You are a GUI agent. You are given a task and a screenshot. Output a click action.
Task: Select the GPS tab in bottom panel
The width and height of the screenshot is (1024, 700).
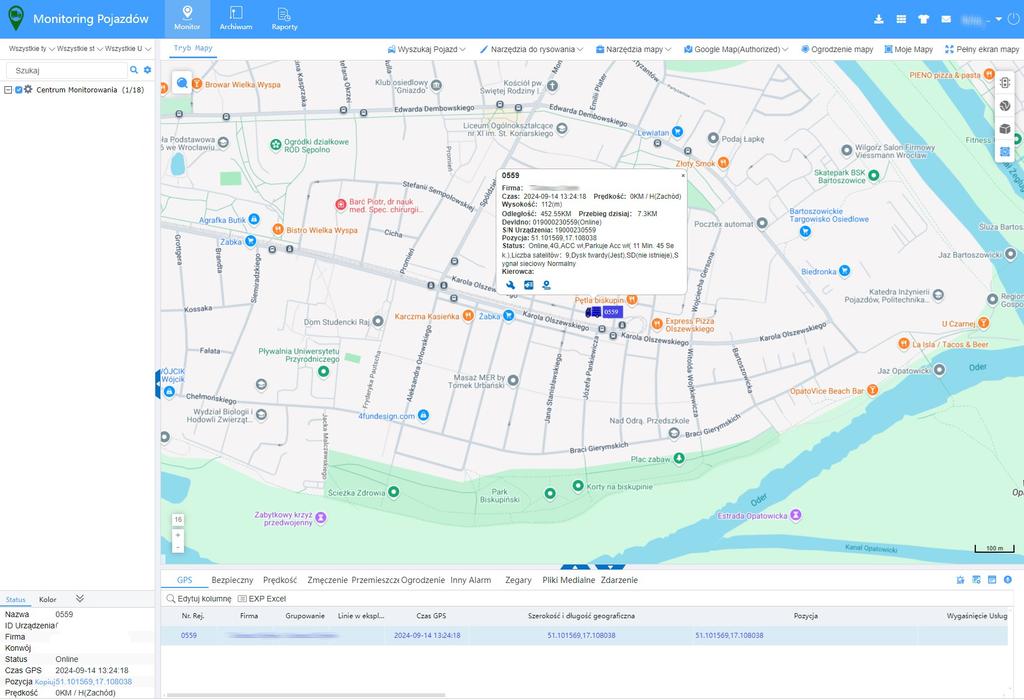coord(185,580)
